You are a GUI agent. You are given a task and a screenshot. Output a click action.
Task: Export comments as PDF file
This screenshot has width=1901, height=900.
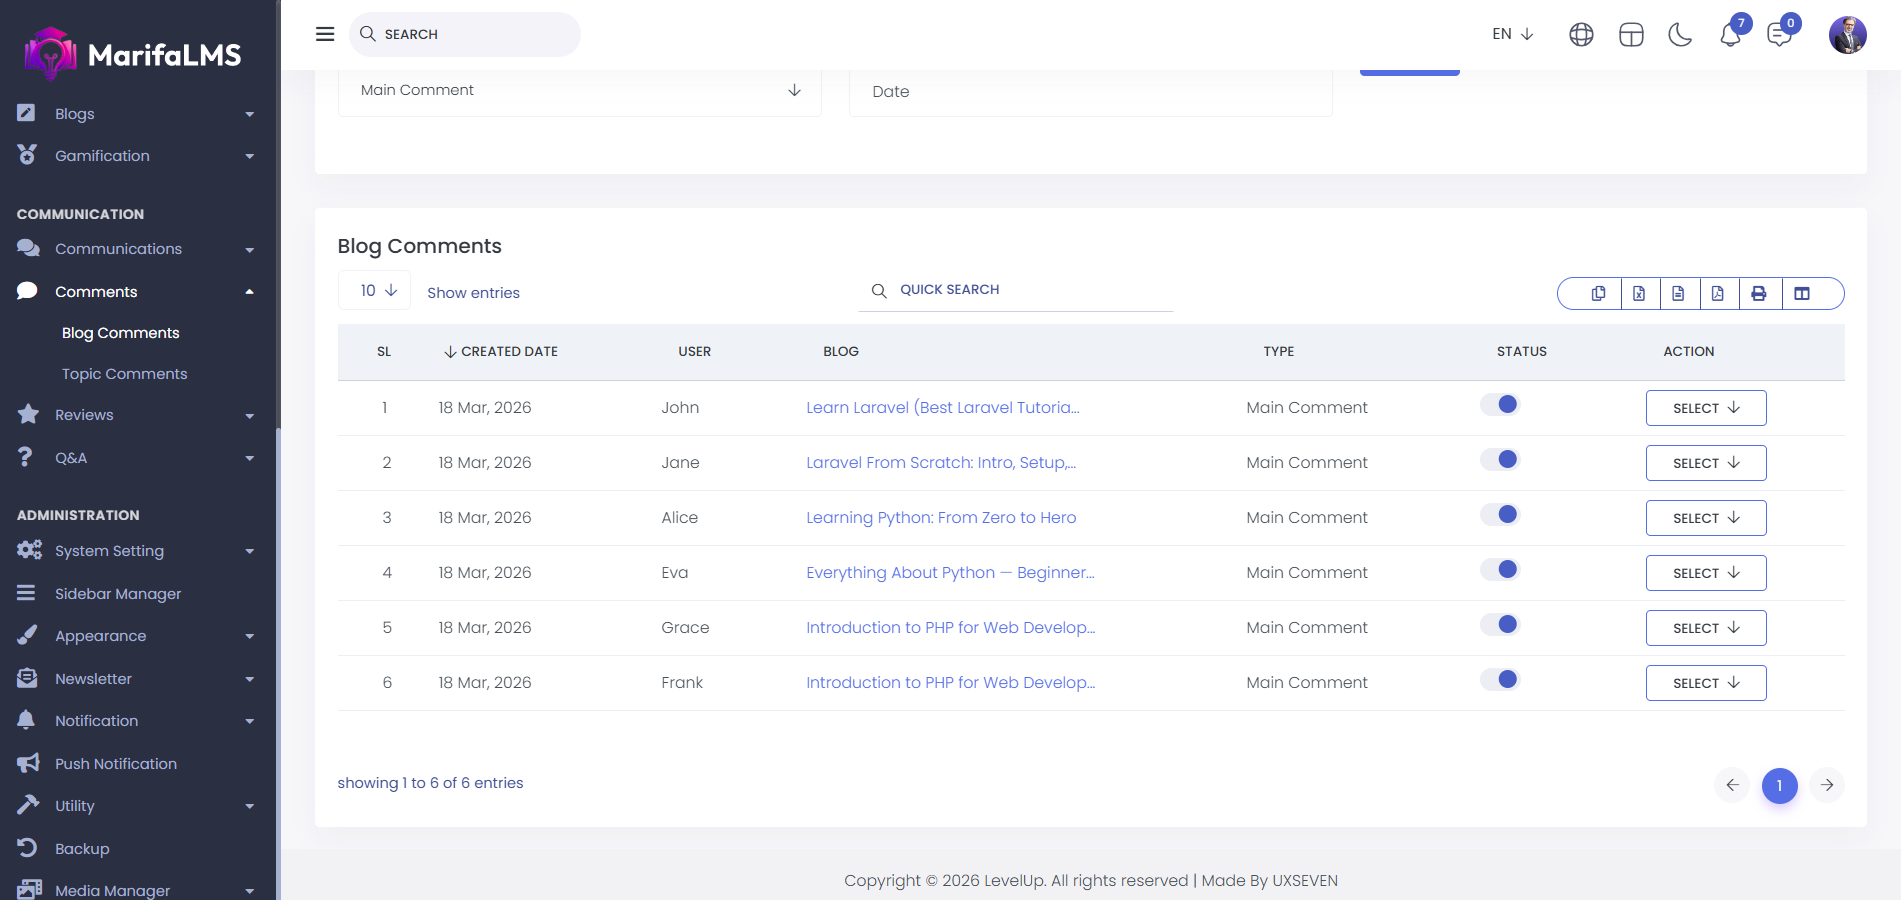(1717, 293)
